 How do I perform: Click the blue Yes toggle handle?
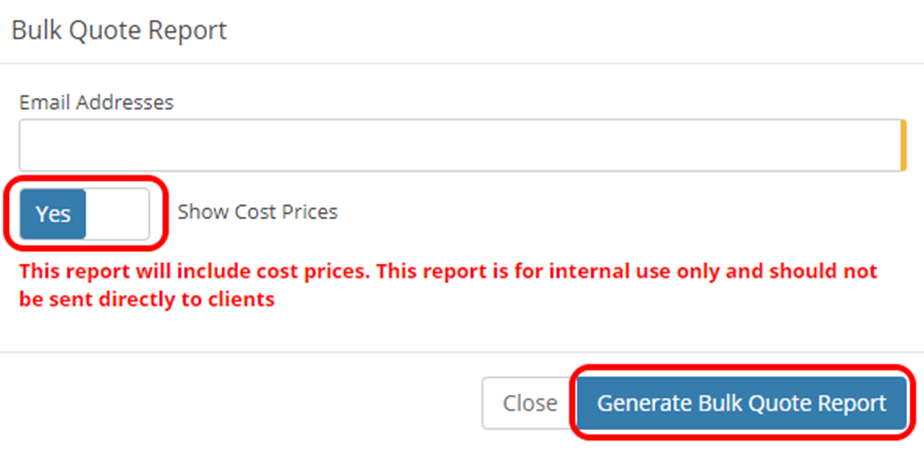(53, 213)
